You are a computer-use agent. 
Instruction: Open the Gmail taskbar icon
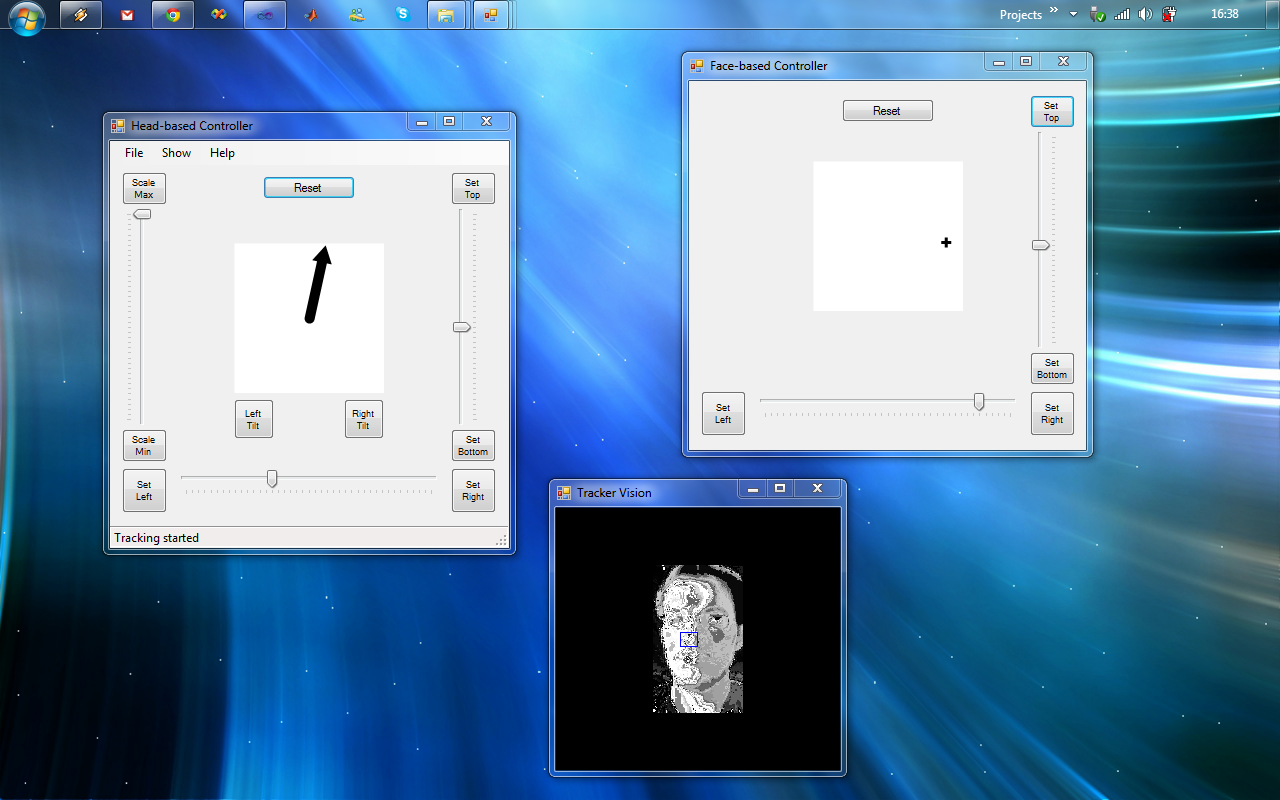click(x=127, y=15)
